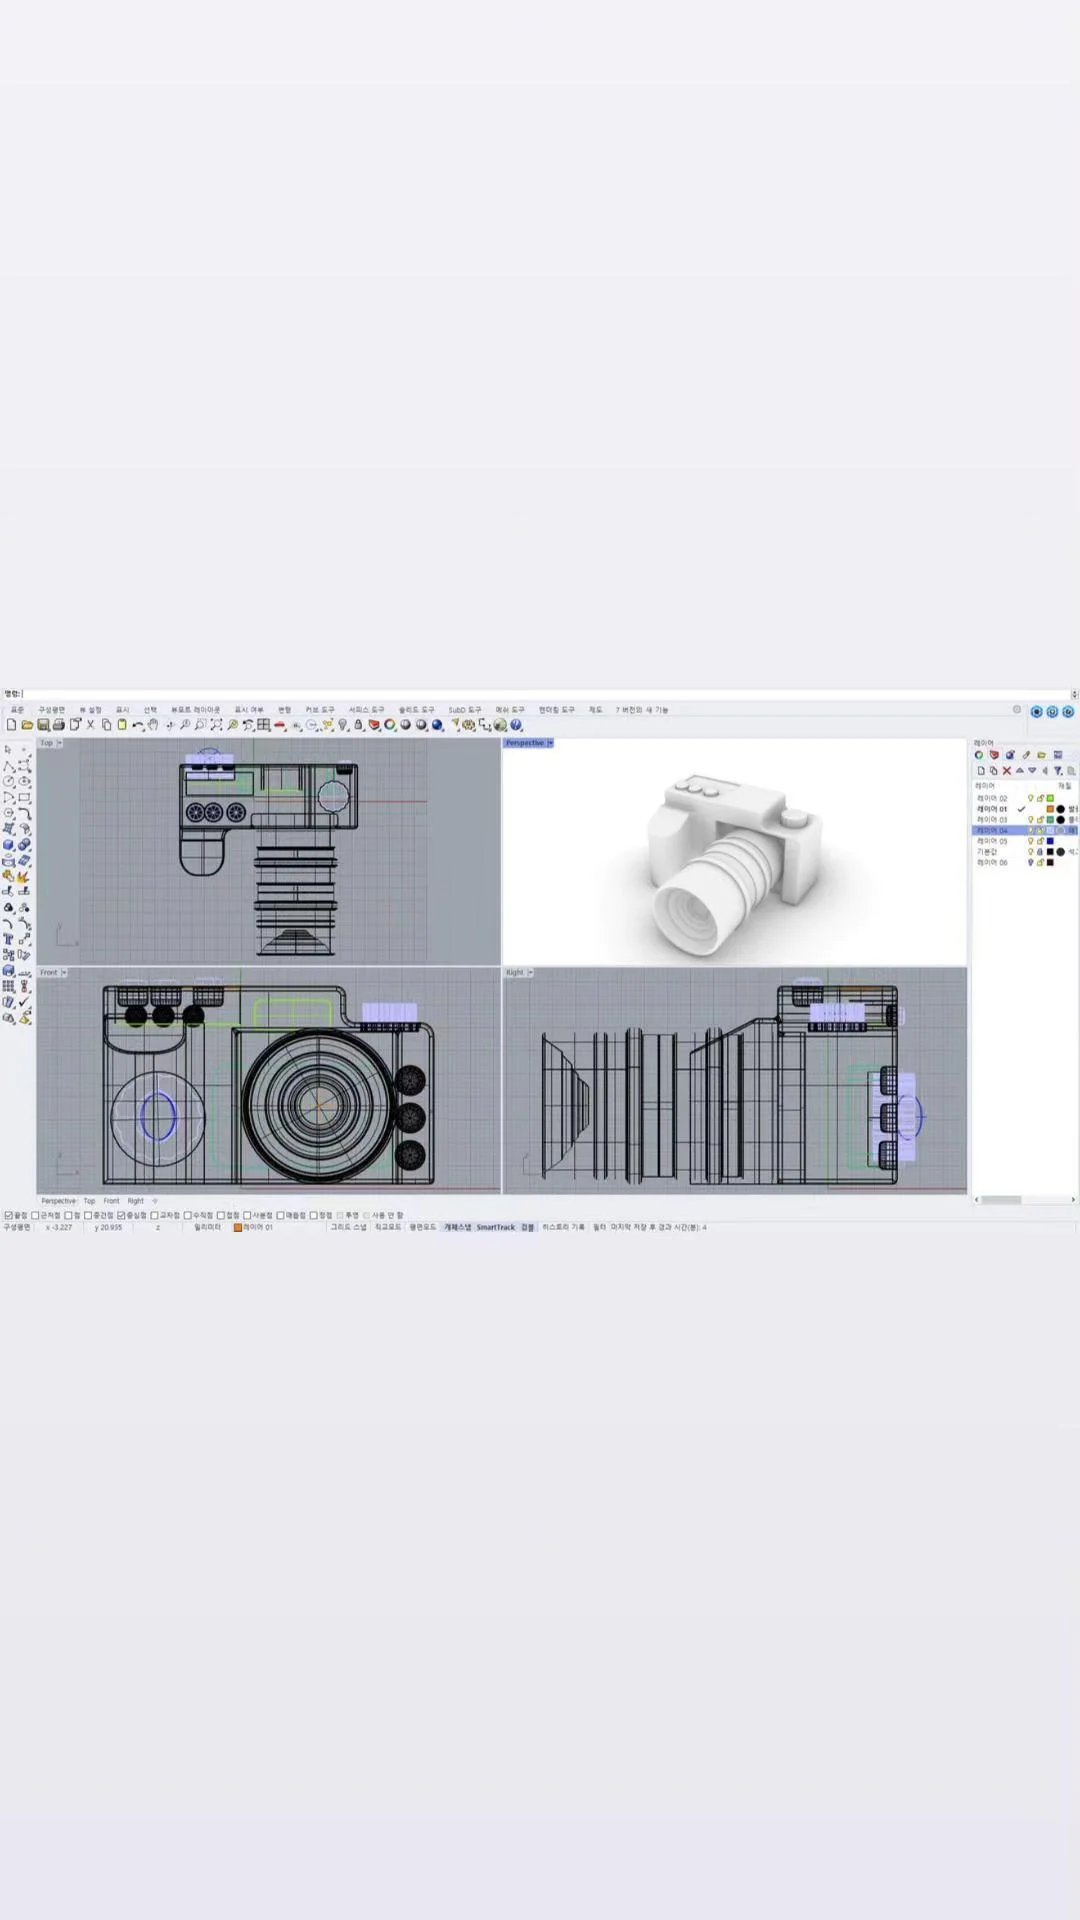
Task: Click New Layer icon in layer panel
Action: click(x=981, y=771)
